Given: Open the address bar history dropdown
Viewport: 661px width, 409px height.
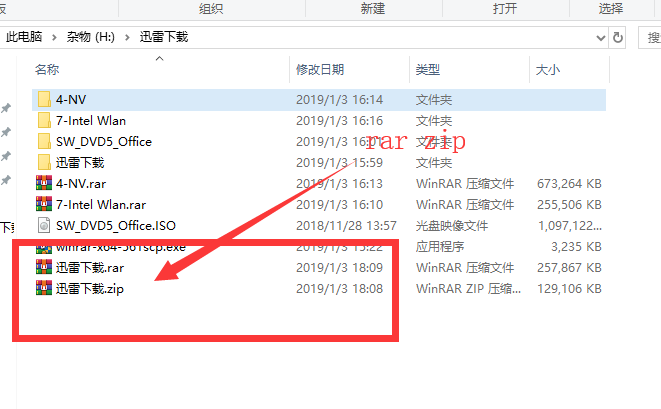Looking at the screenshot, I should (601, 38).
